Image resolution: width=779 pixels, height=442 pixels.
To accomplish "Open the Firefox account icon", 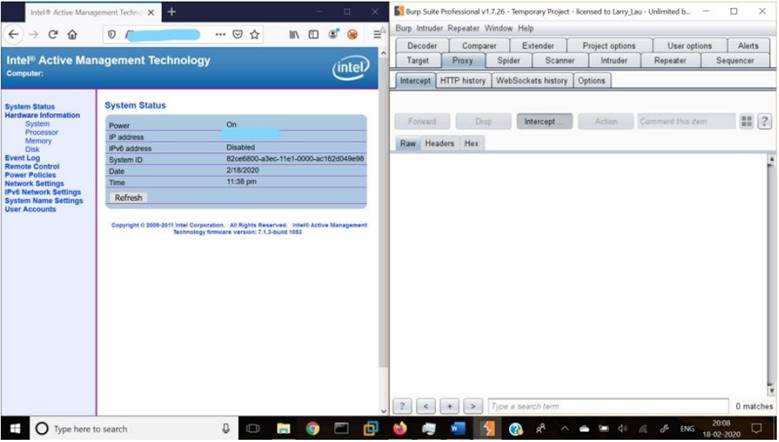I will [x=333, y=34].
